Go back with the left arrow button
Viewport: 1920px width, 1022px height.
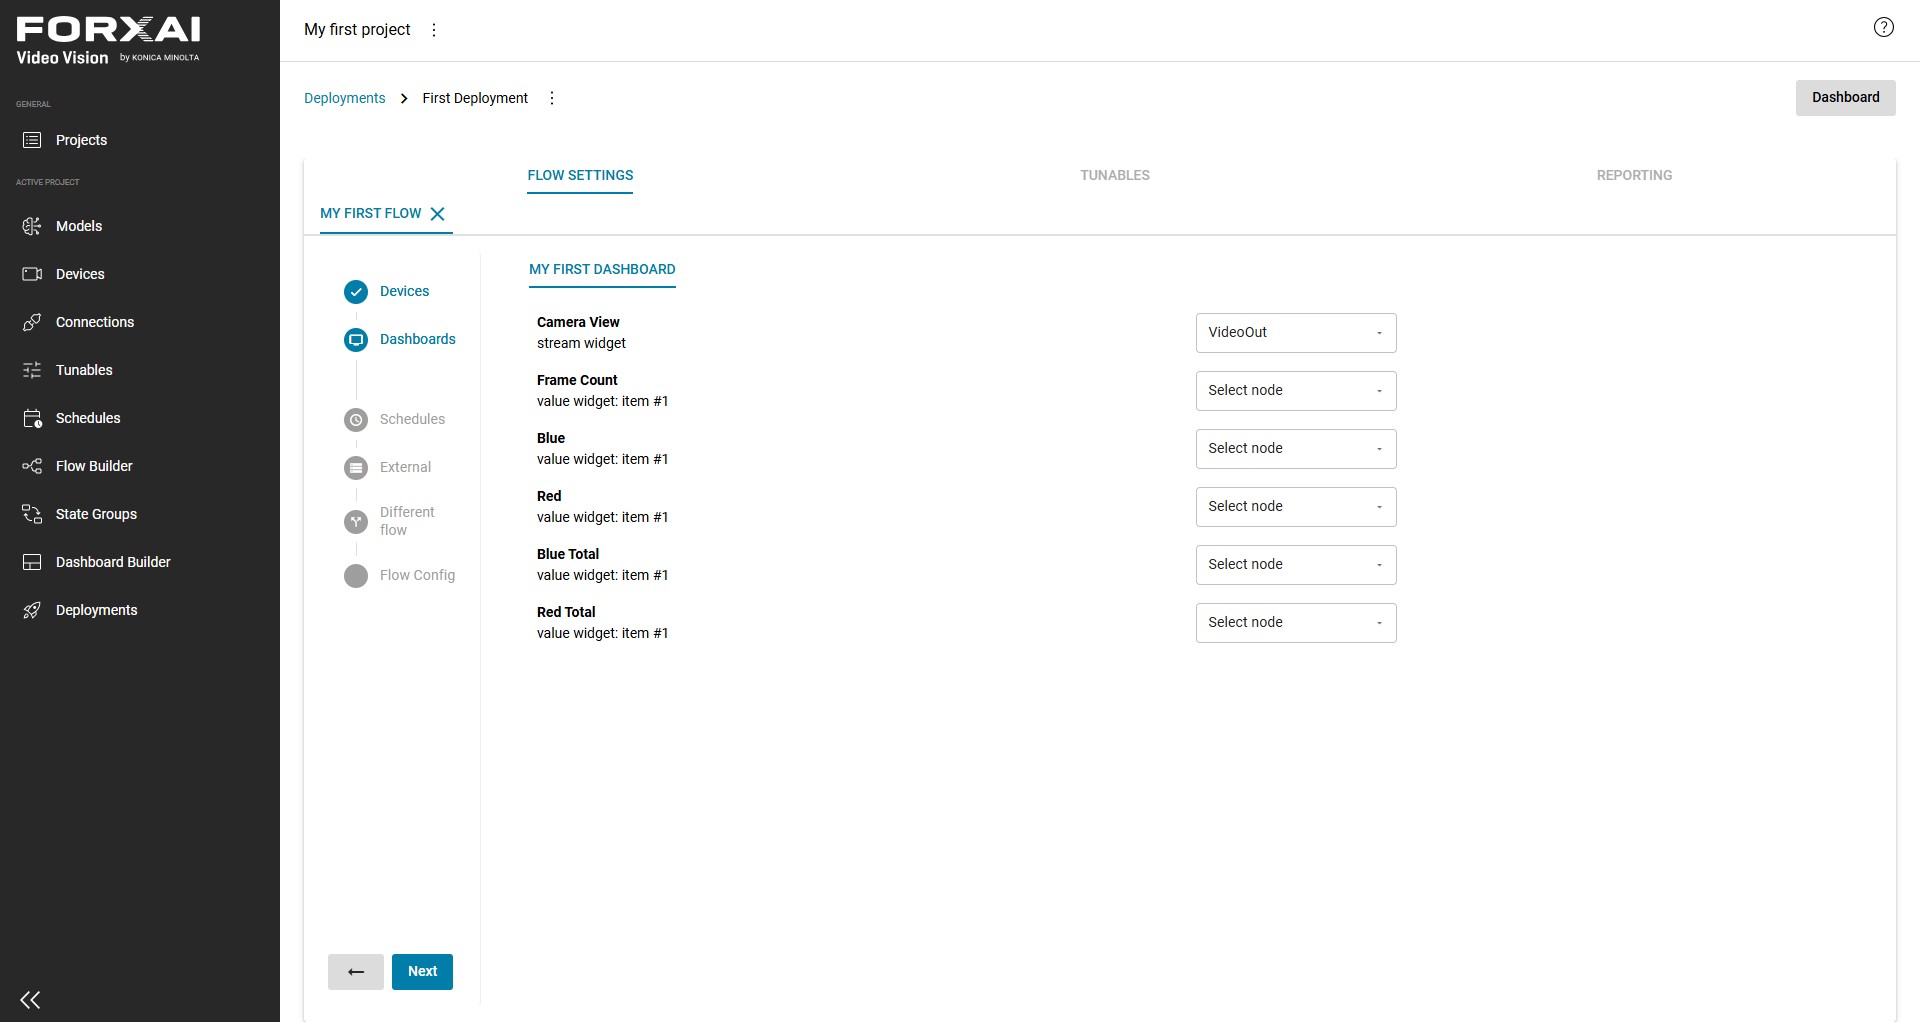tap(356, 972)
